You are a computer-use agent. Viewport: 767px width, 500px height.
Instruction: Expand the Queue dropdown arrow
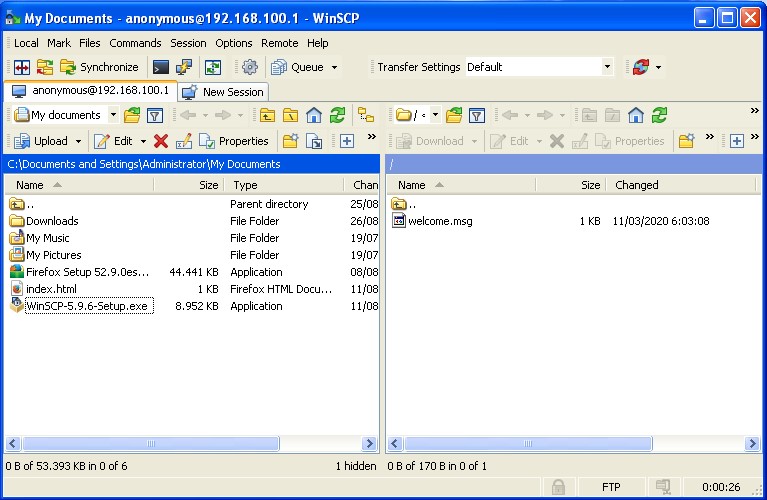[x=334, y=67]
